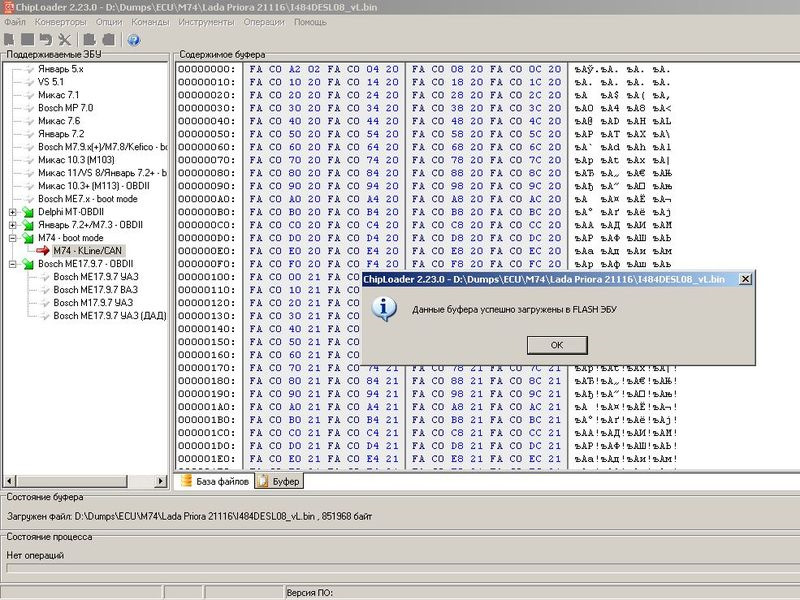Select the Микас 11/VS 8/Январь 7.2+ entry
Image resolution: width=800 pixels, height=600 pixels.
[102, 173]
